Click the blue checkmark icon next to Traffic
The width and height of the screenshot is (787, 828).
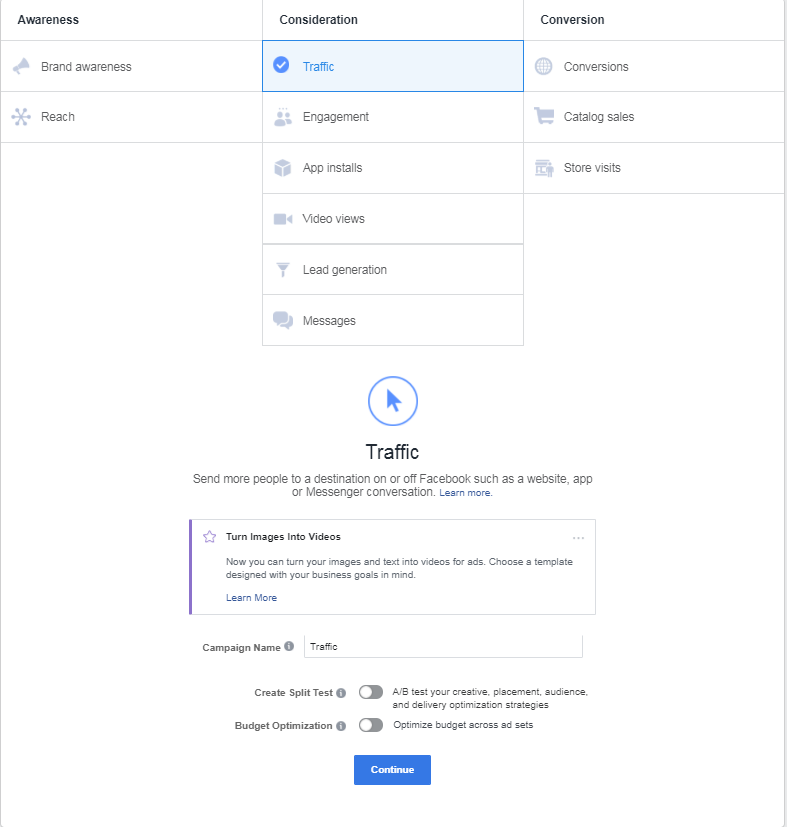click(281, 65)
